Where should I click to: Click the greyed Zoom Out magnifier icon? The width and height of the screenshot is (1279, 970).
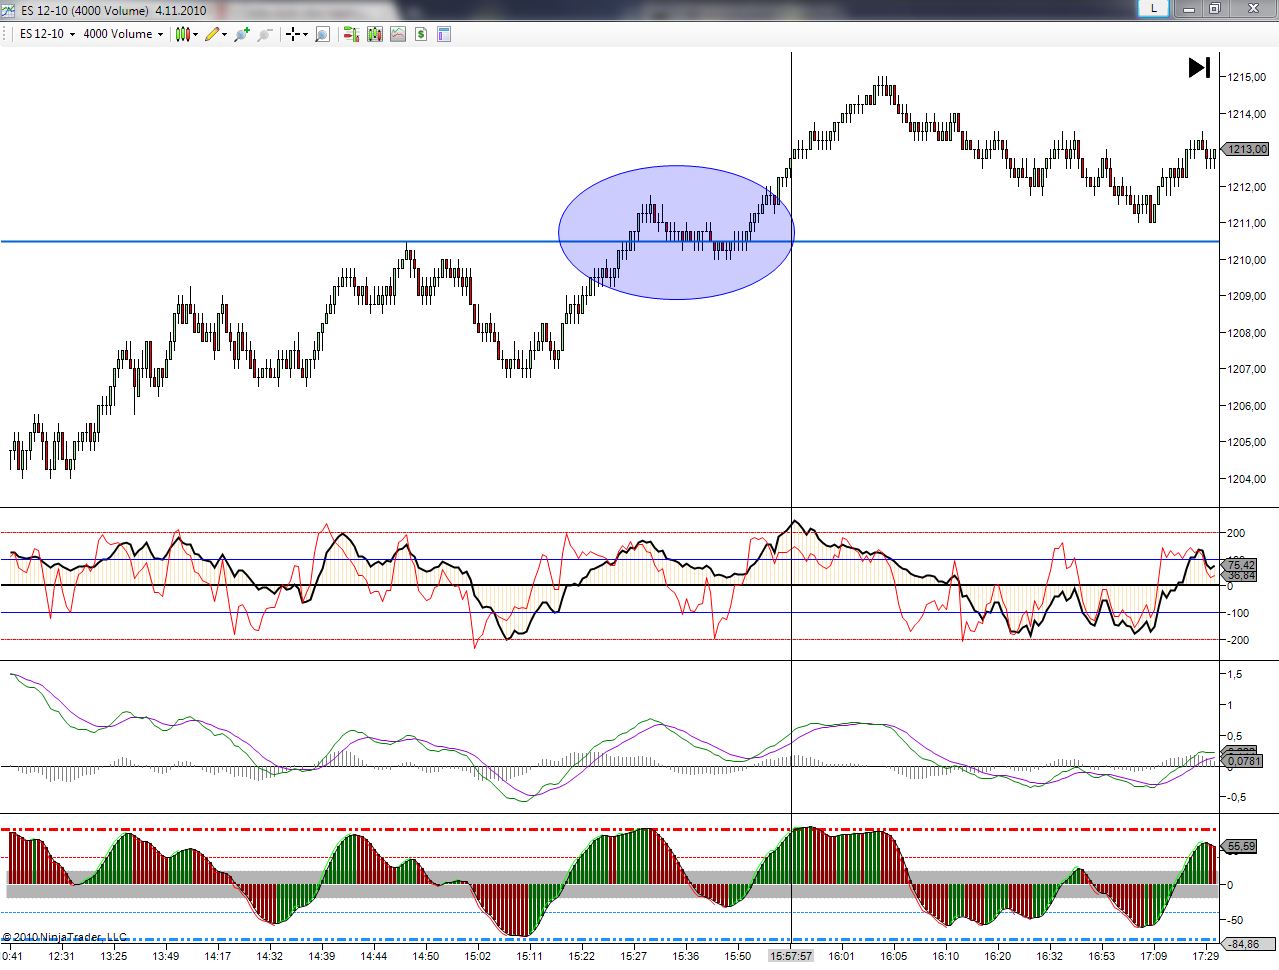(265, 34)
